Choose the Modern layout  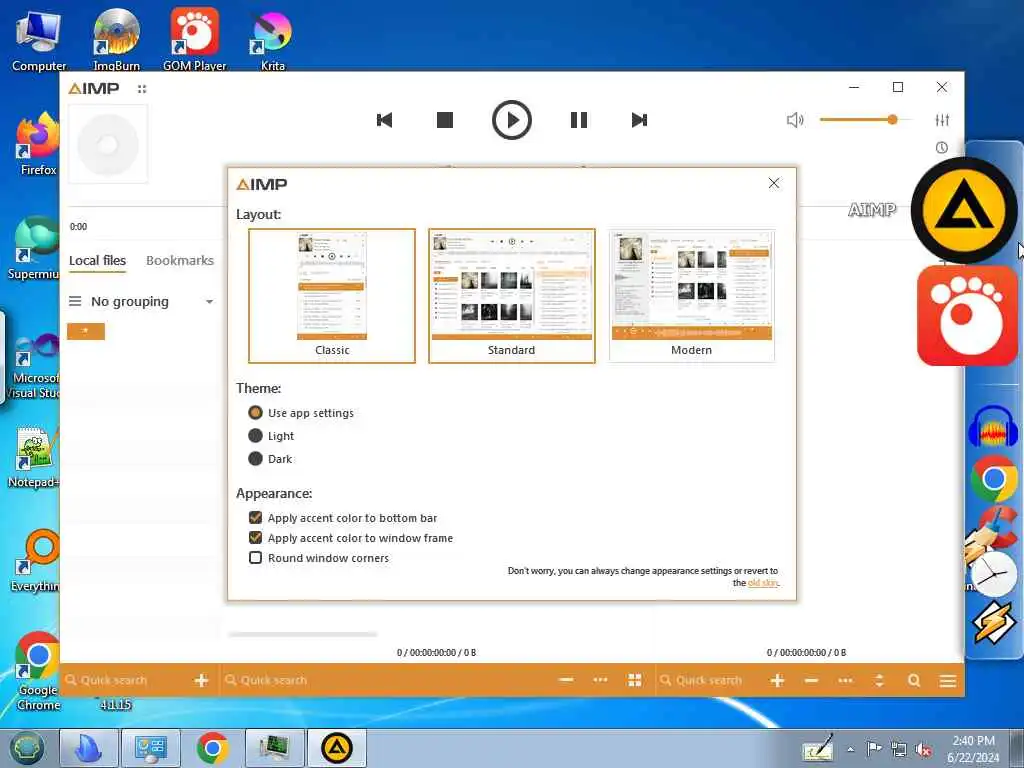692,296
